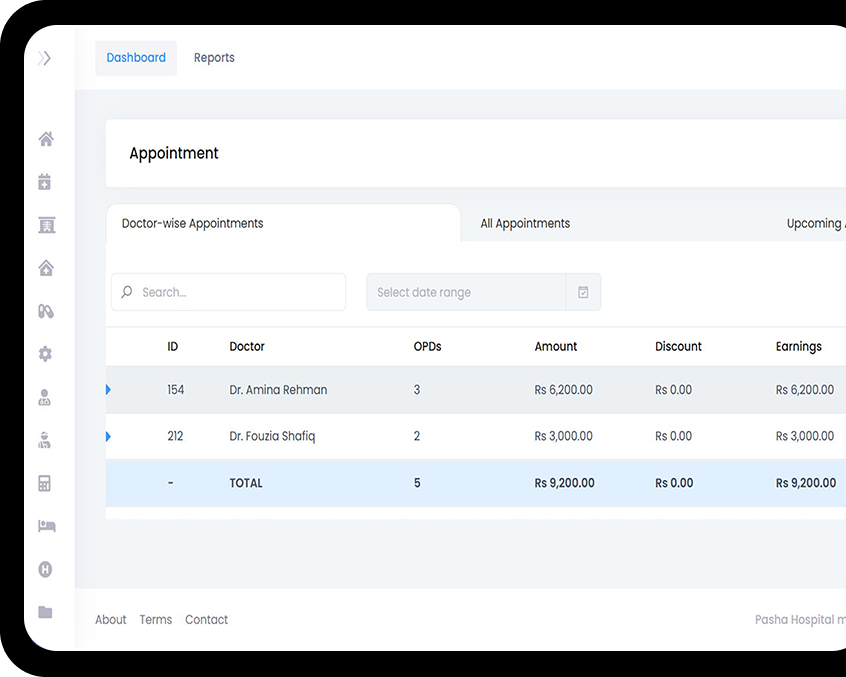The height and width of the screenshot is (677, 846).
Task: Expand the Dr. Amina Rehman row
Action: [x=108, y=390]
